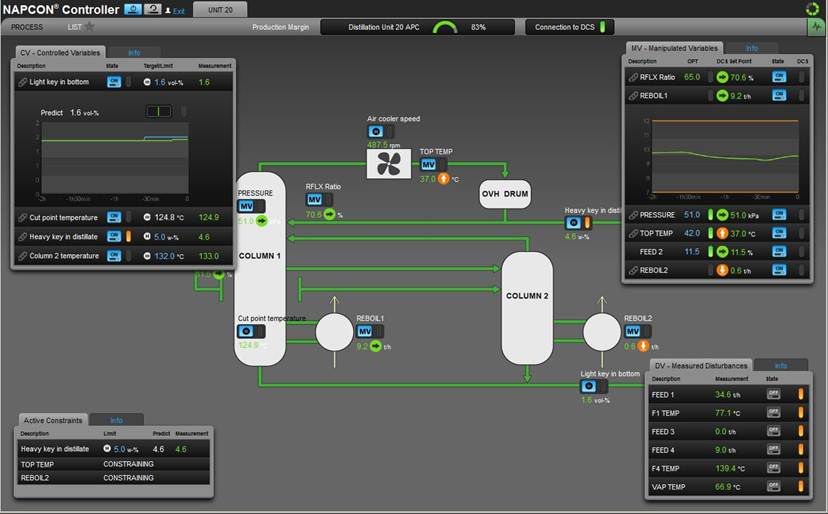Open the PROCESS view
Screen dimensions: 828x514
tap(27, 27)
